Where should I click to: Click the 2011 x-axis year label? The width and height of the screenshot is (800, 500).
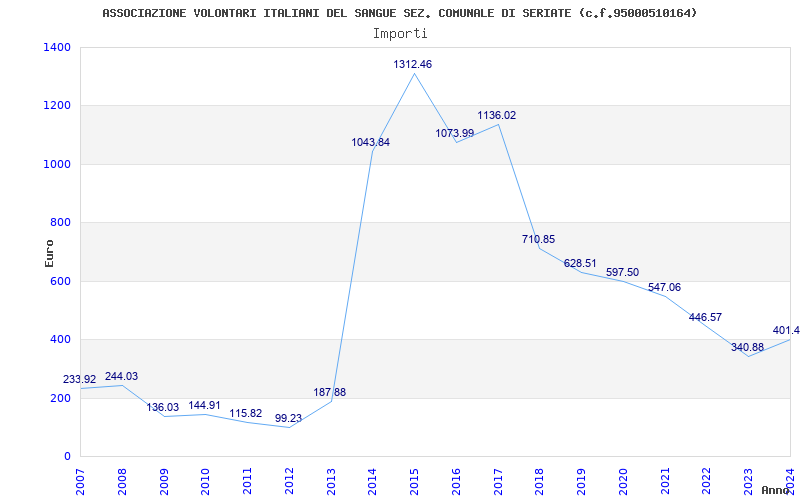click(246, 481)
